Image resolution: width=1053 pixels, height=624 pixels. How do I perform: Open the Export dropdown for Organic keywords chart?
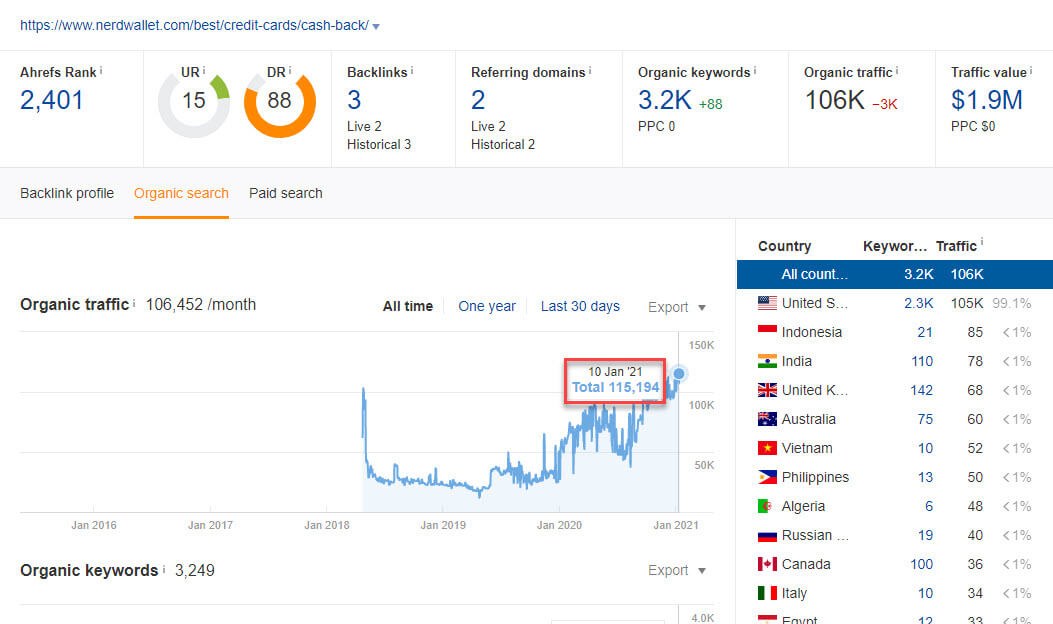coord(676,570)
